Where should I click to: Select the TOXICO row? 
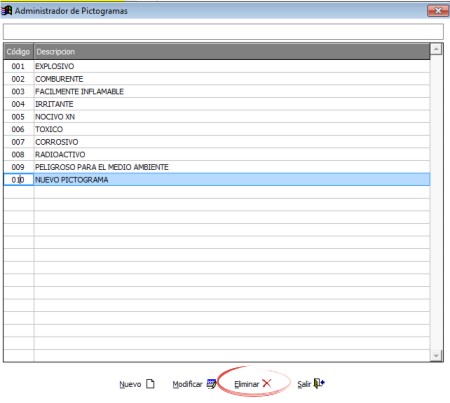coord(217,129)
